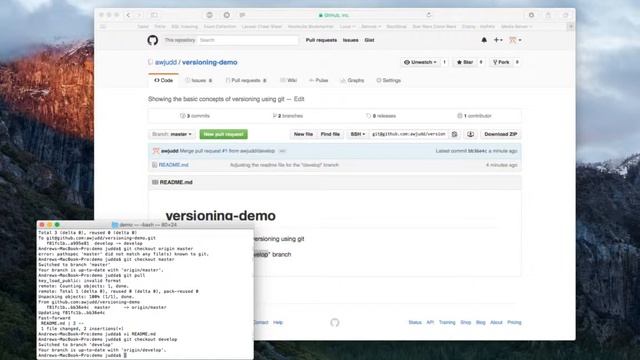Open the Branch: master dropdown
The image size is (640, 360).
(x=172, y=134)
